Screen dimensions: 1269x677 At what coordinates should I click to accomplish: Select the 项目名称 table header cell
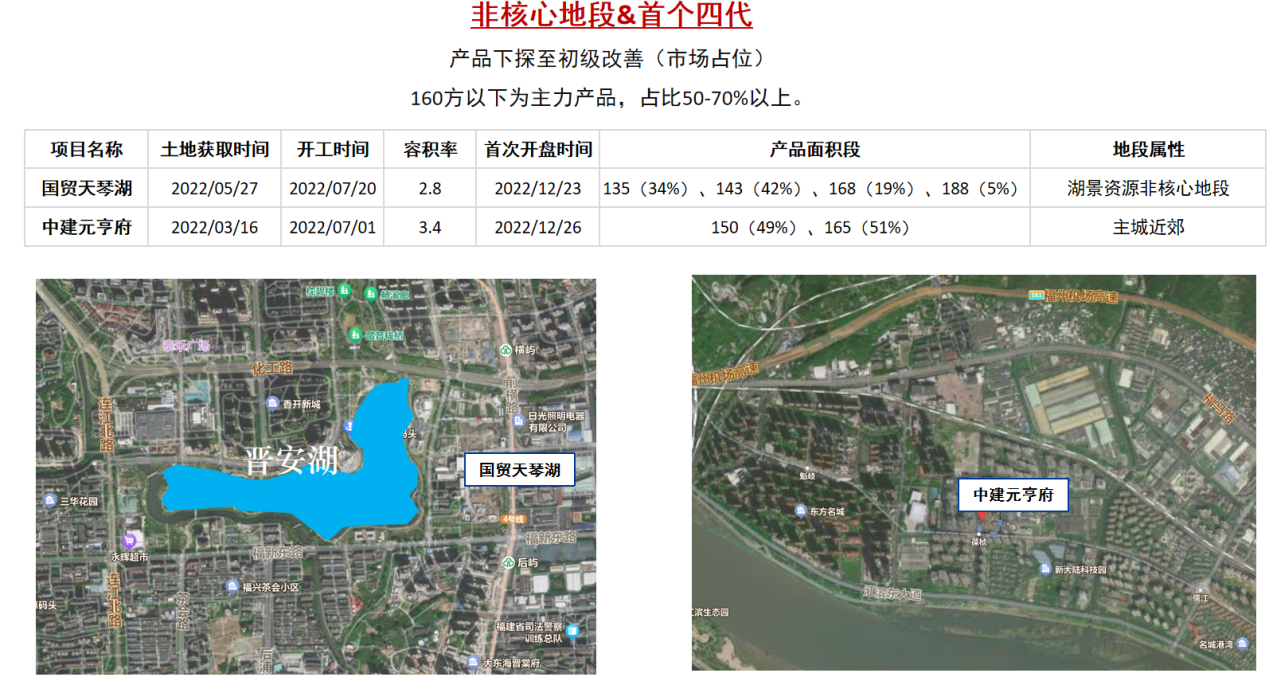point(86,150)
